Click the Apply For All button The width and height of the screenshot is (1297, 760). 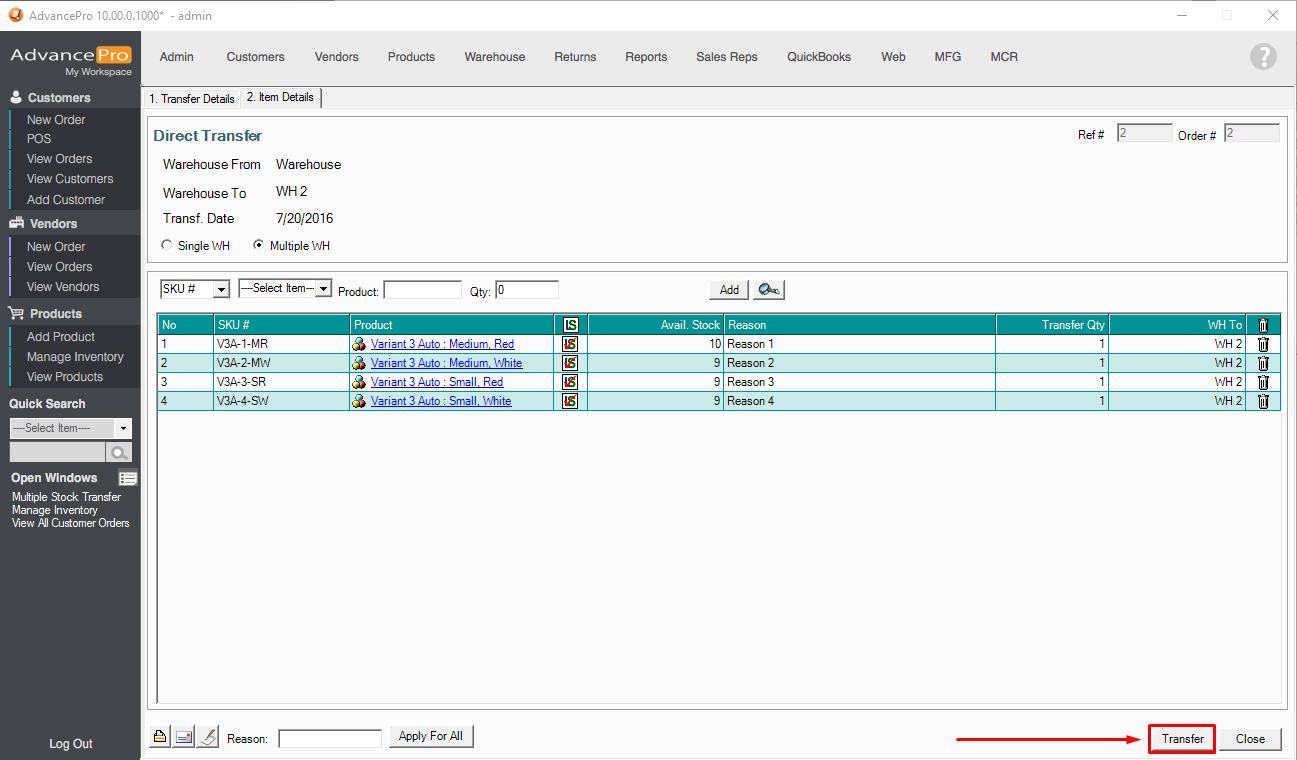[x=431, y=736]
